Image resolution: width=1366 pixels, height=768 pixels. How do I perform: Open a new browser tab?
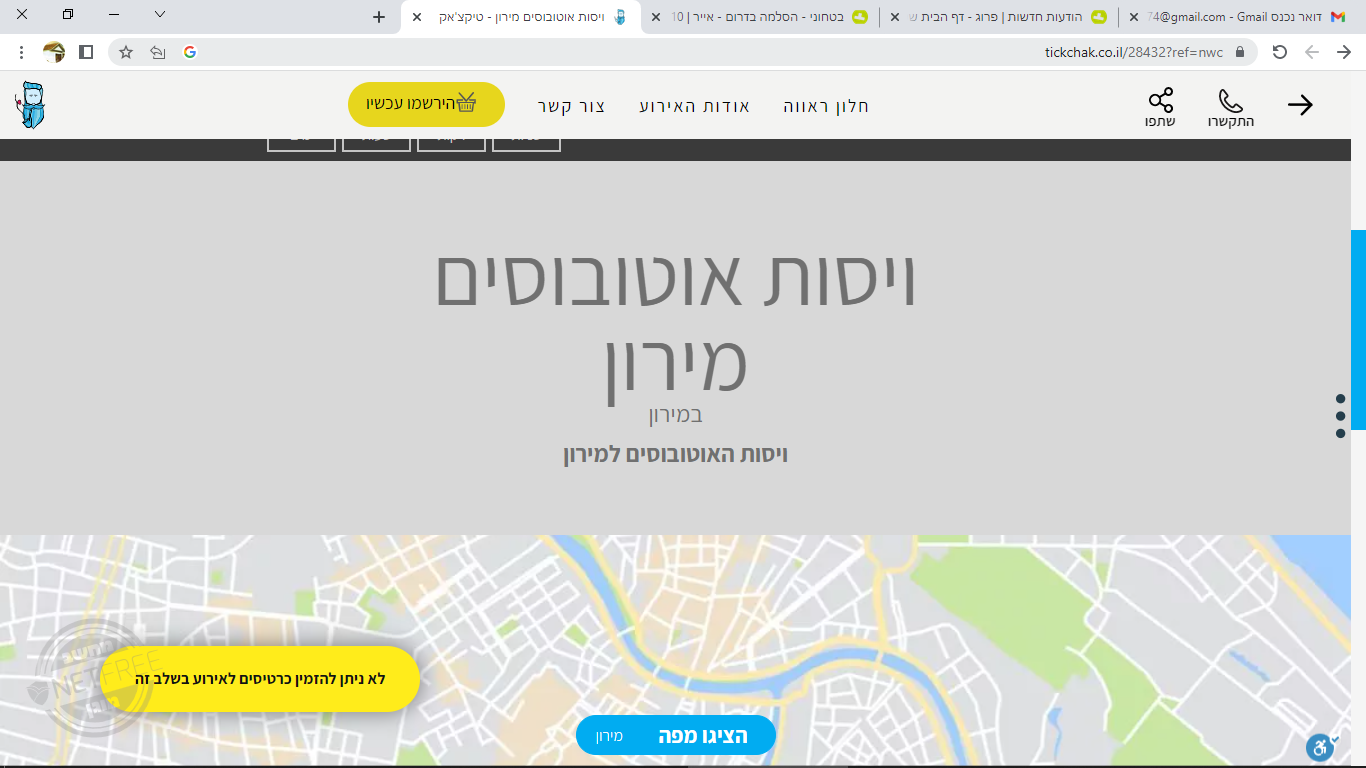pyautogui.click(x=378, y=17)
